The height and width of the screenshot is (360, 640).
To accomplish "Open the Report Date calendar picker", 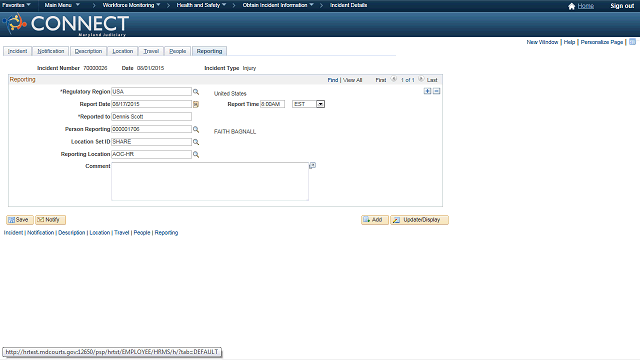I will click(x=196, y=104).
